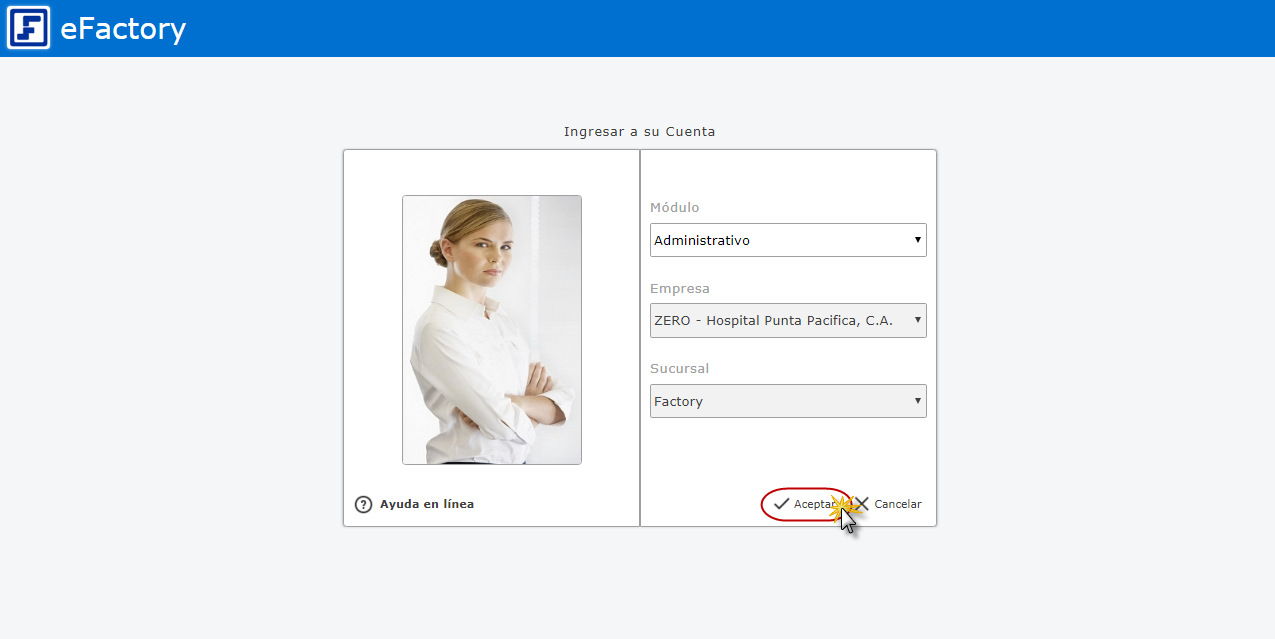The width and height of the screenshot is (1275, 639).
Task: Click the Ingresar a su Cuenta heading
Action: (639, 131)
